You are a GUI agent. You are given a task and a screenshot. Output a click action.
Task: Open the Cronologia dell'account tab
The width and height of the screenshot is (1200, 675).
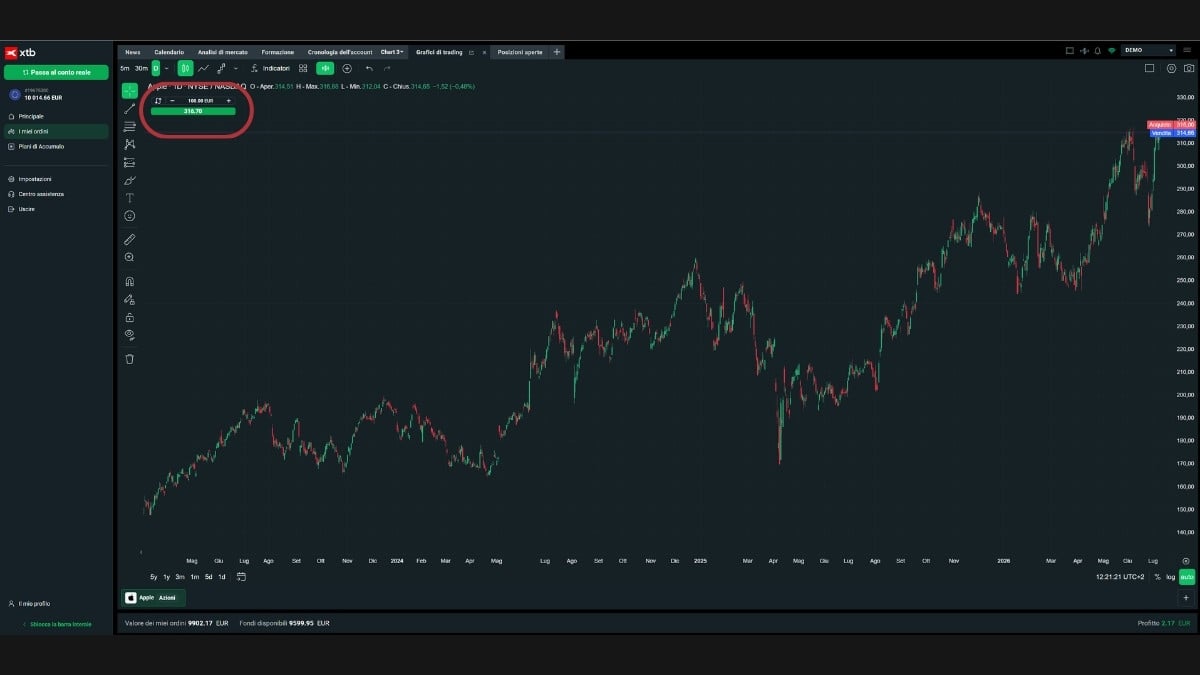coord(340,52)
